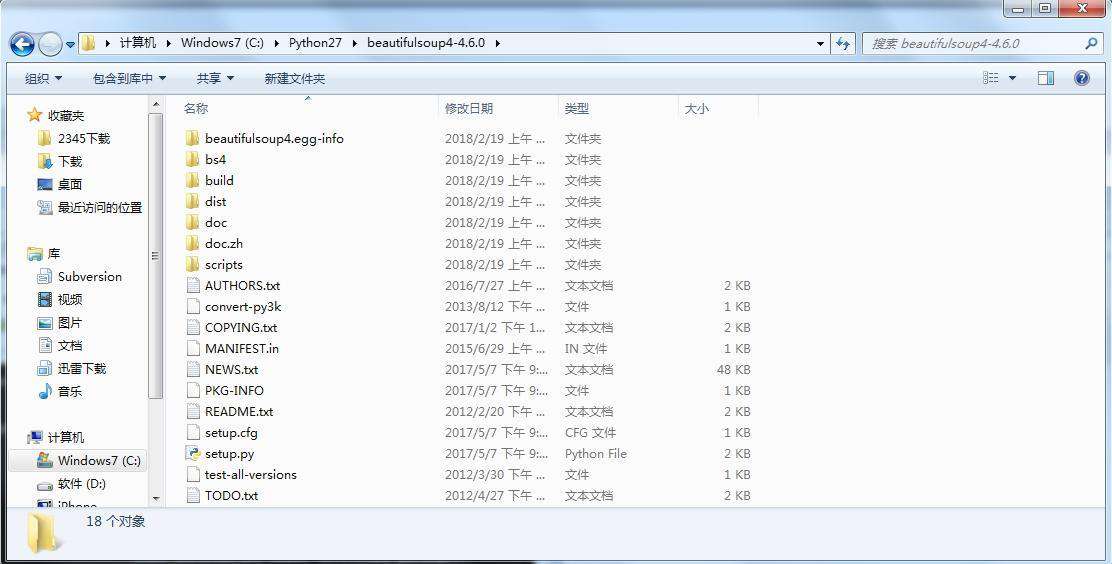The width and height of the screenshot is (1112, 564).
Task: Select the bs4 folder icon
Action: click(192, 160)
